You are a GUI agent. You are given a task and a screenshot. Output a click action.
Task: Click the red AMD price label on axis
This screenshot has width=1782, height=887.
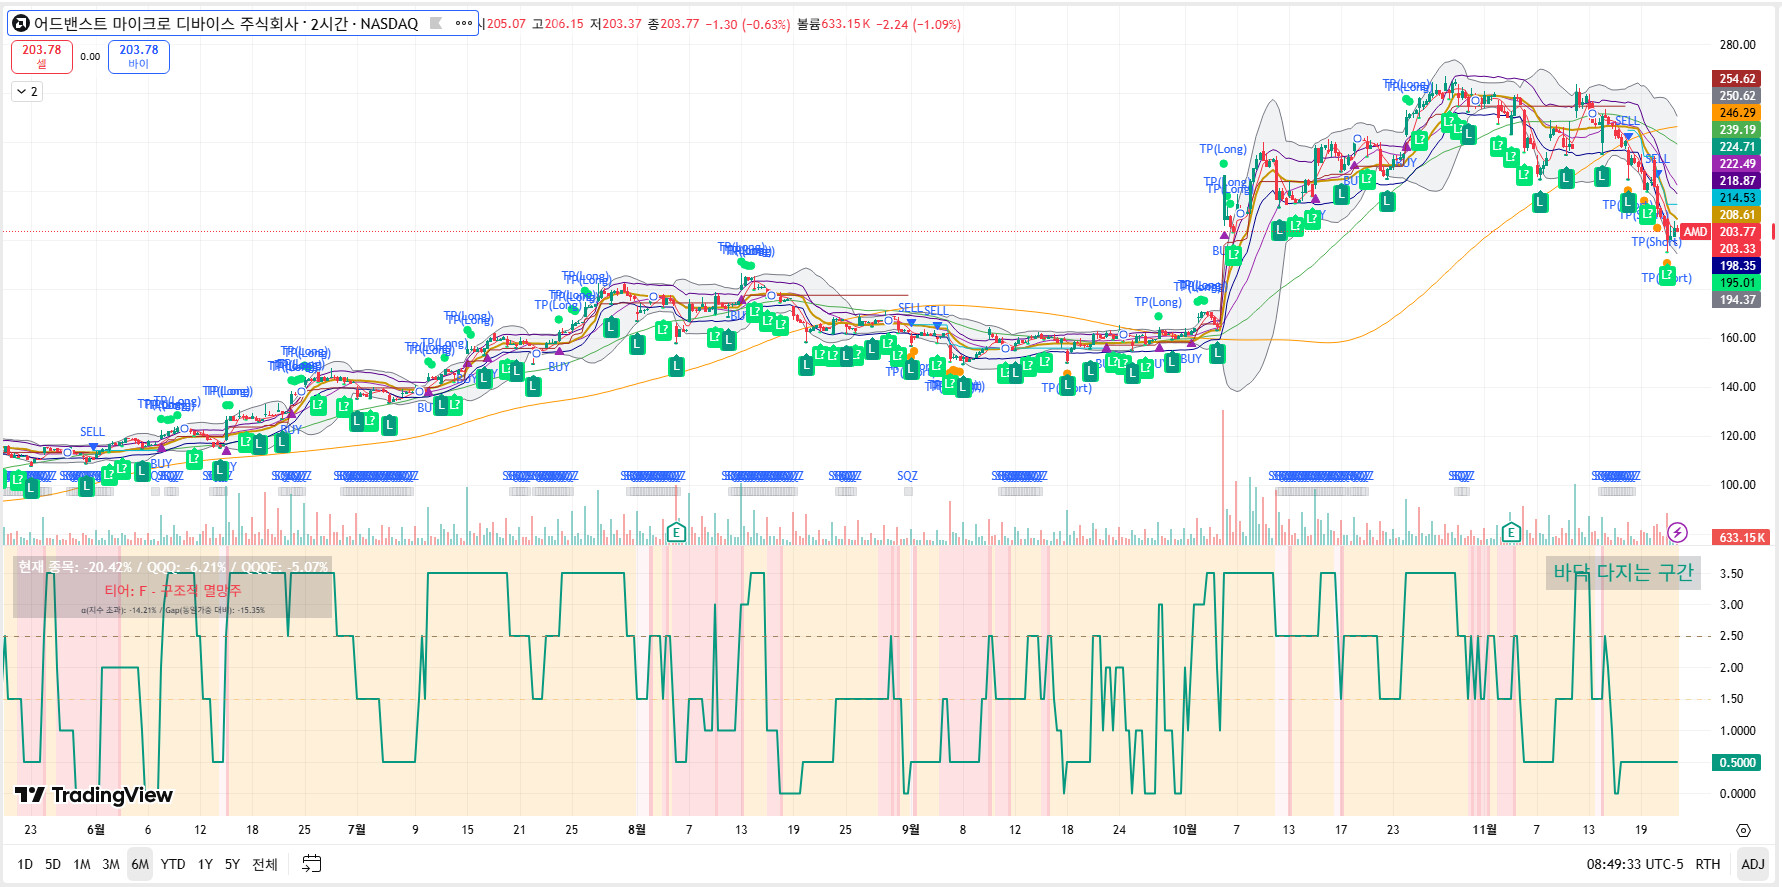(1695, 232)
